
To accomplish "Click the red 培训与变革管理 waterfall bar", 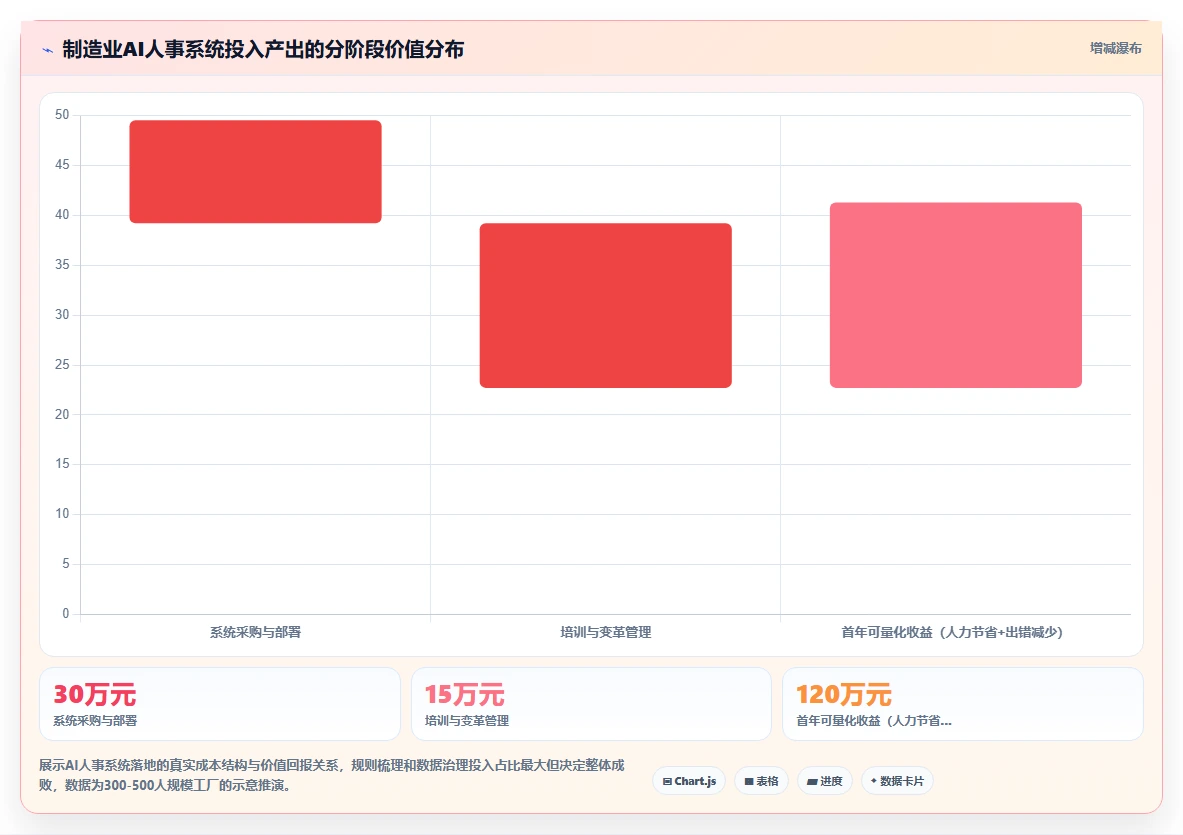I will pyautogui.click(x=606, y=305).
